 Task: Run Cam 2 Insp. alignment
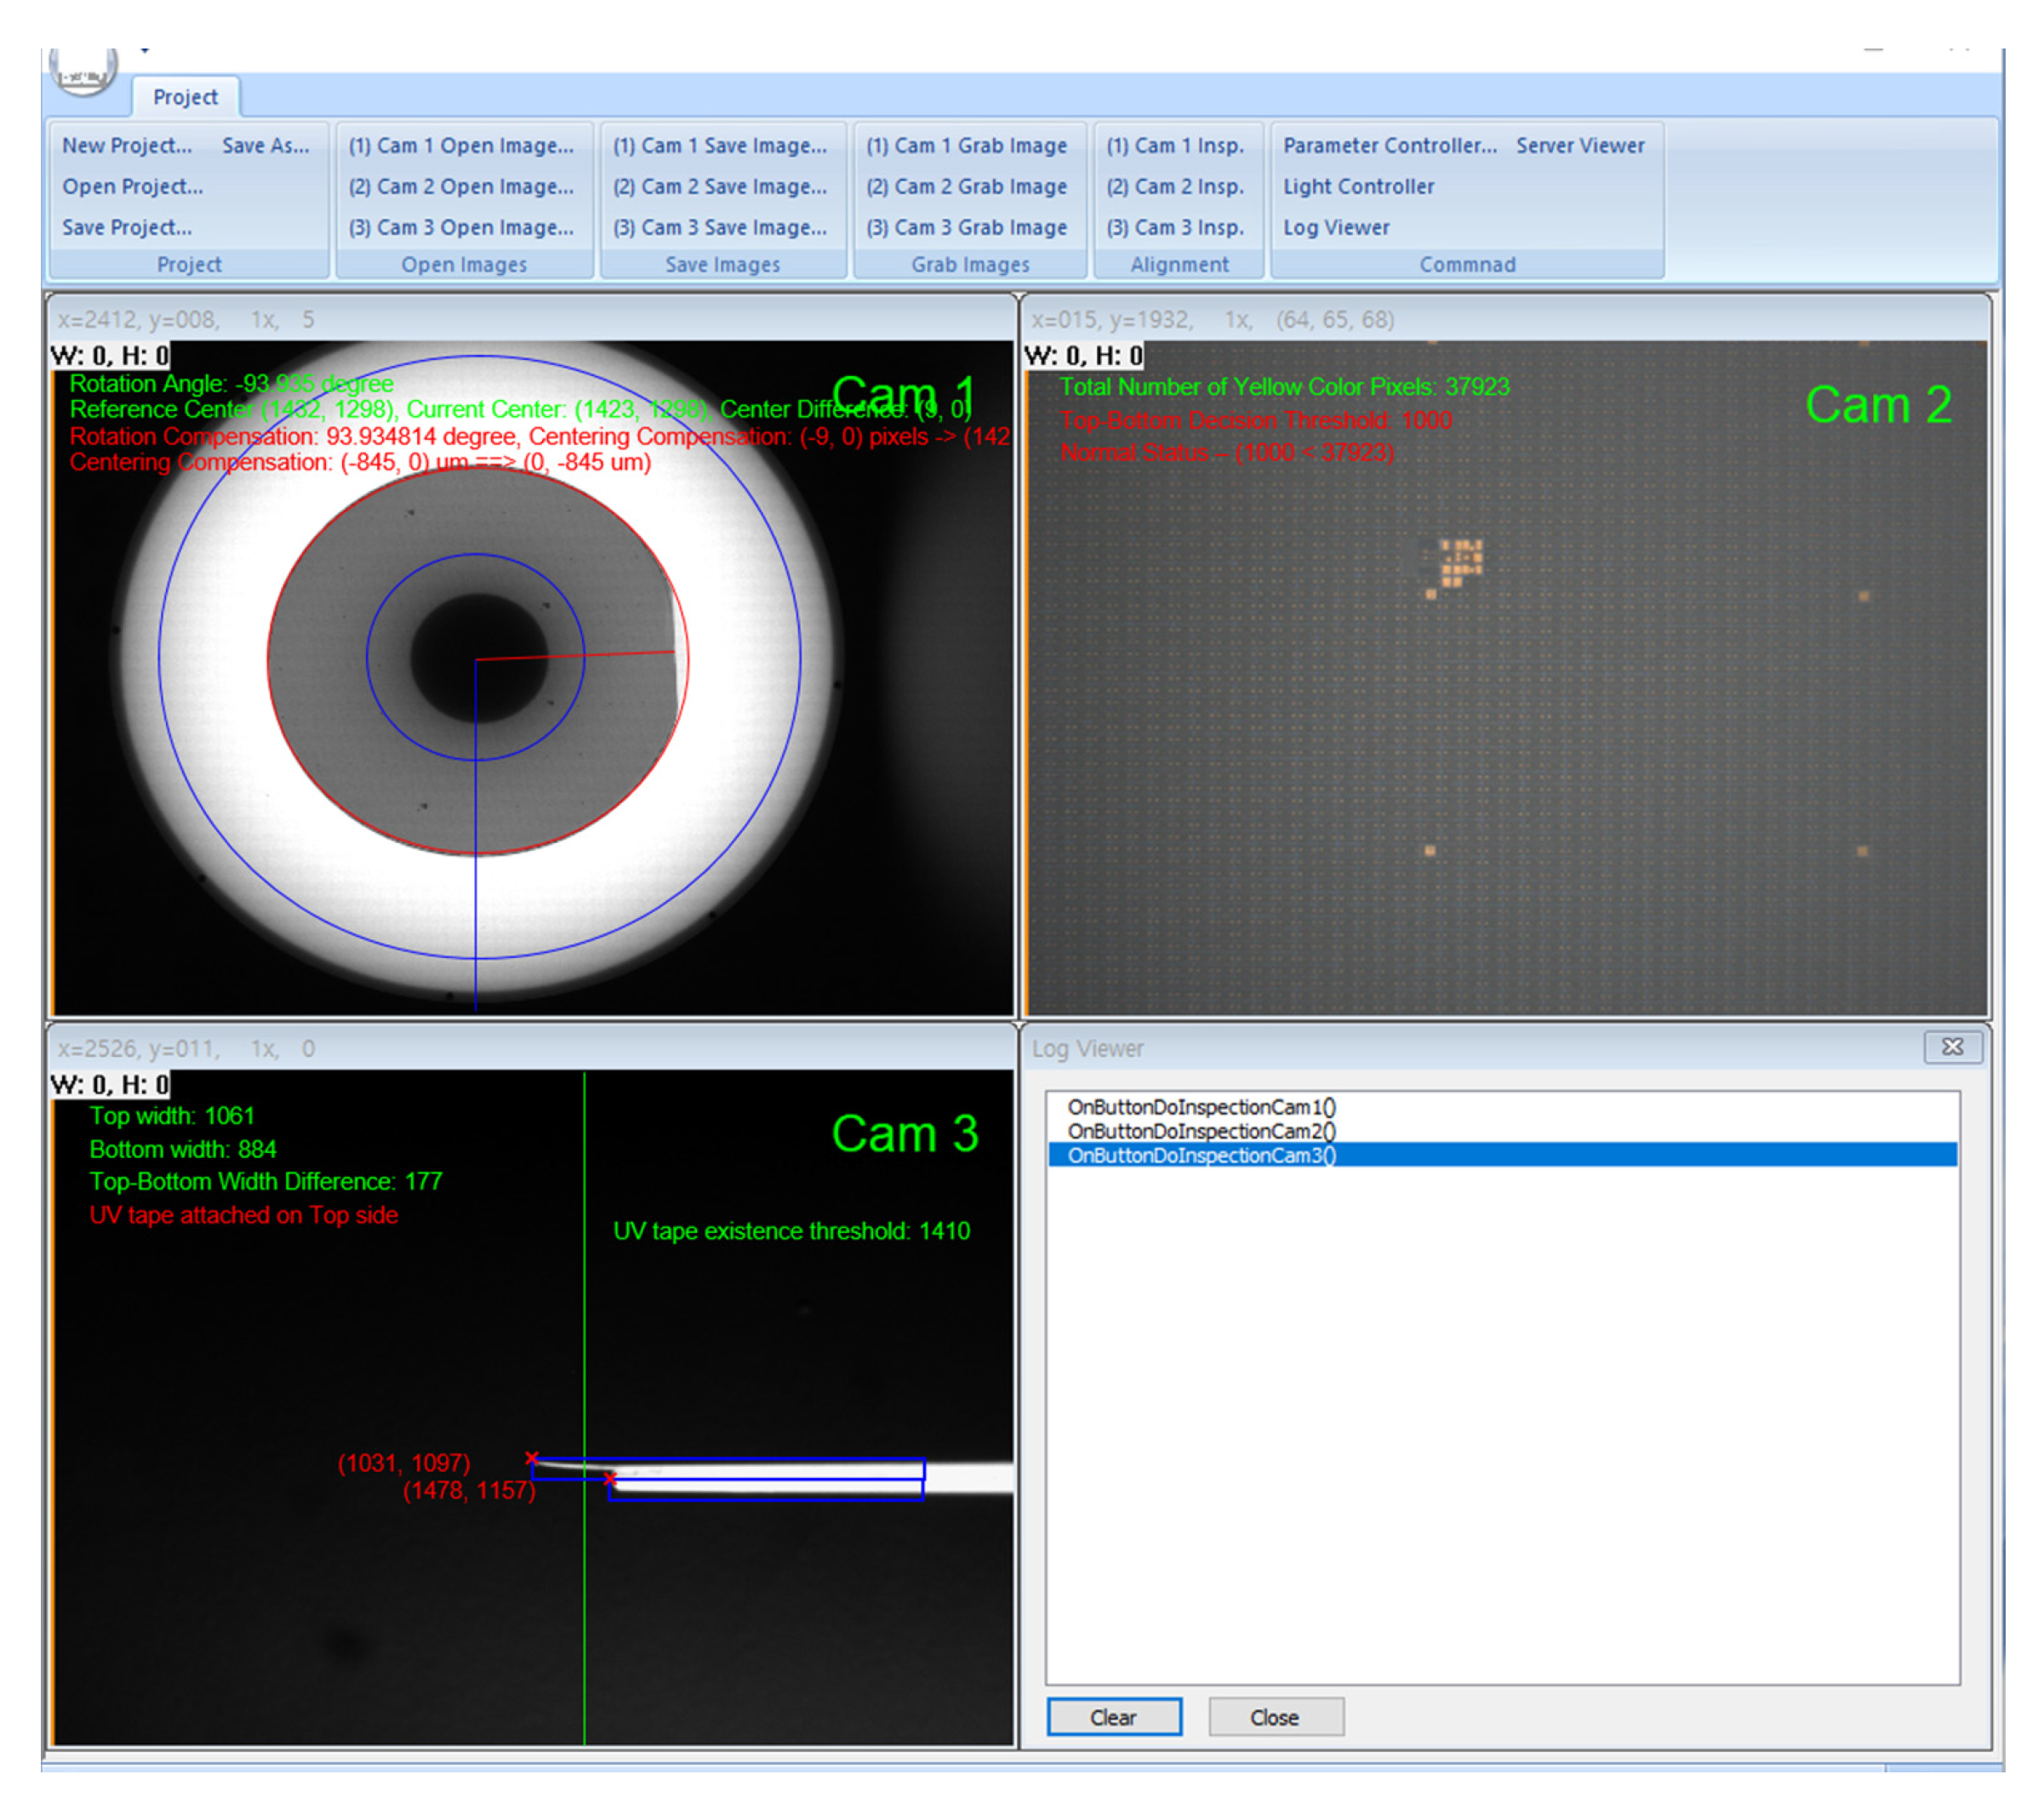(1175, 186)
